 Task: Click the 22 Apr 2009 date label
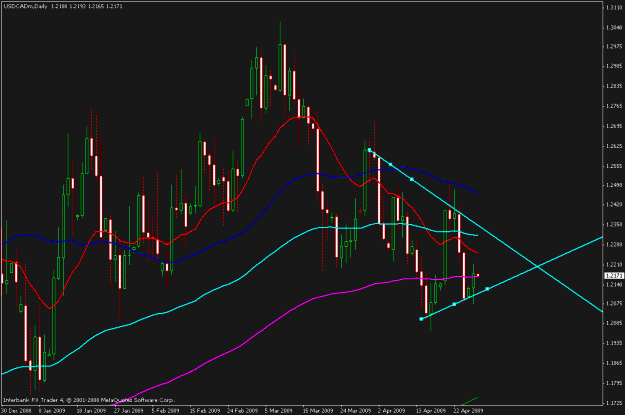468,410
